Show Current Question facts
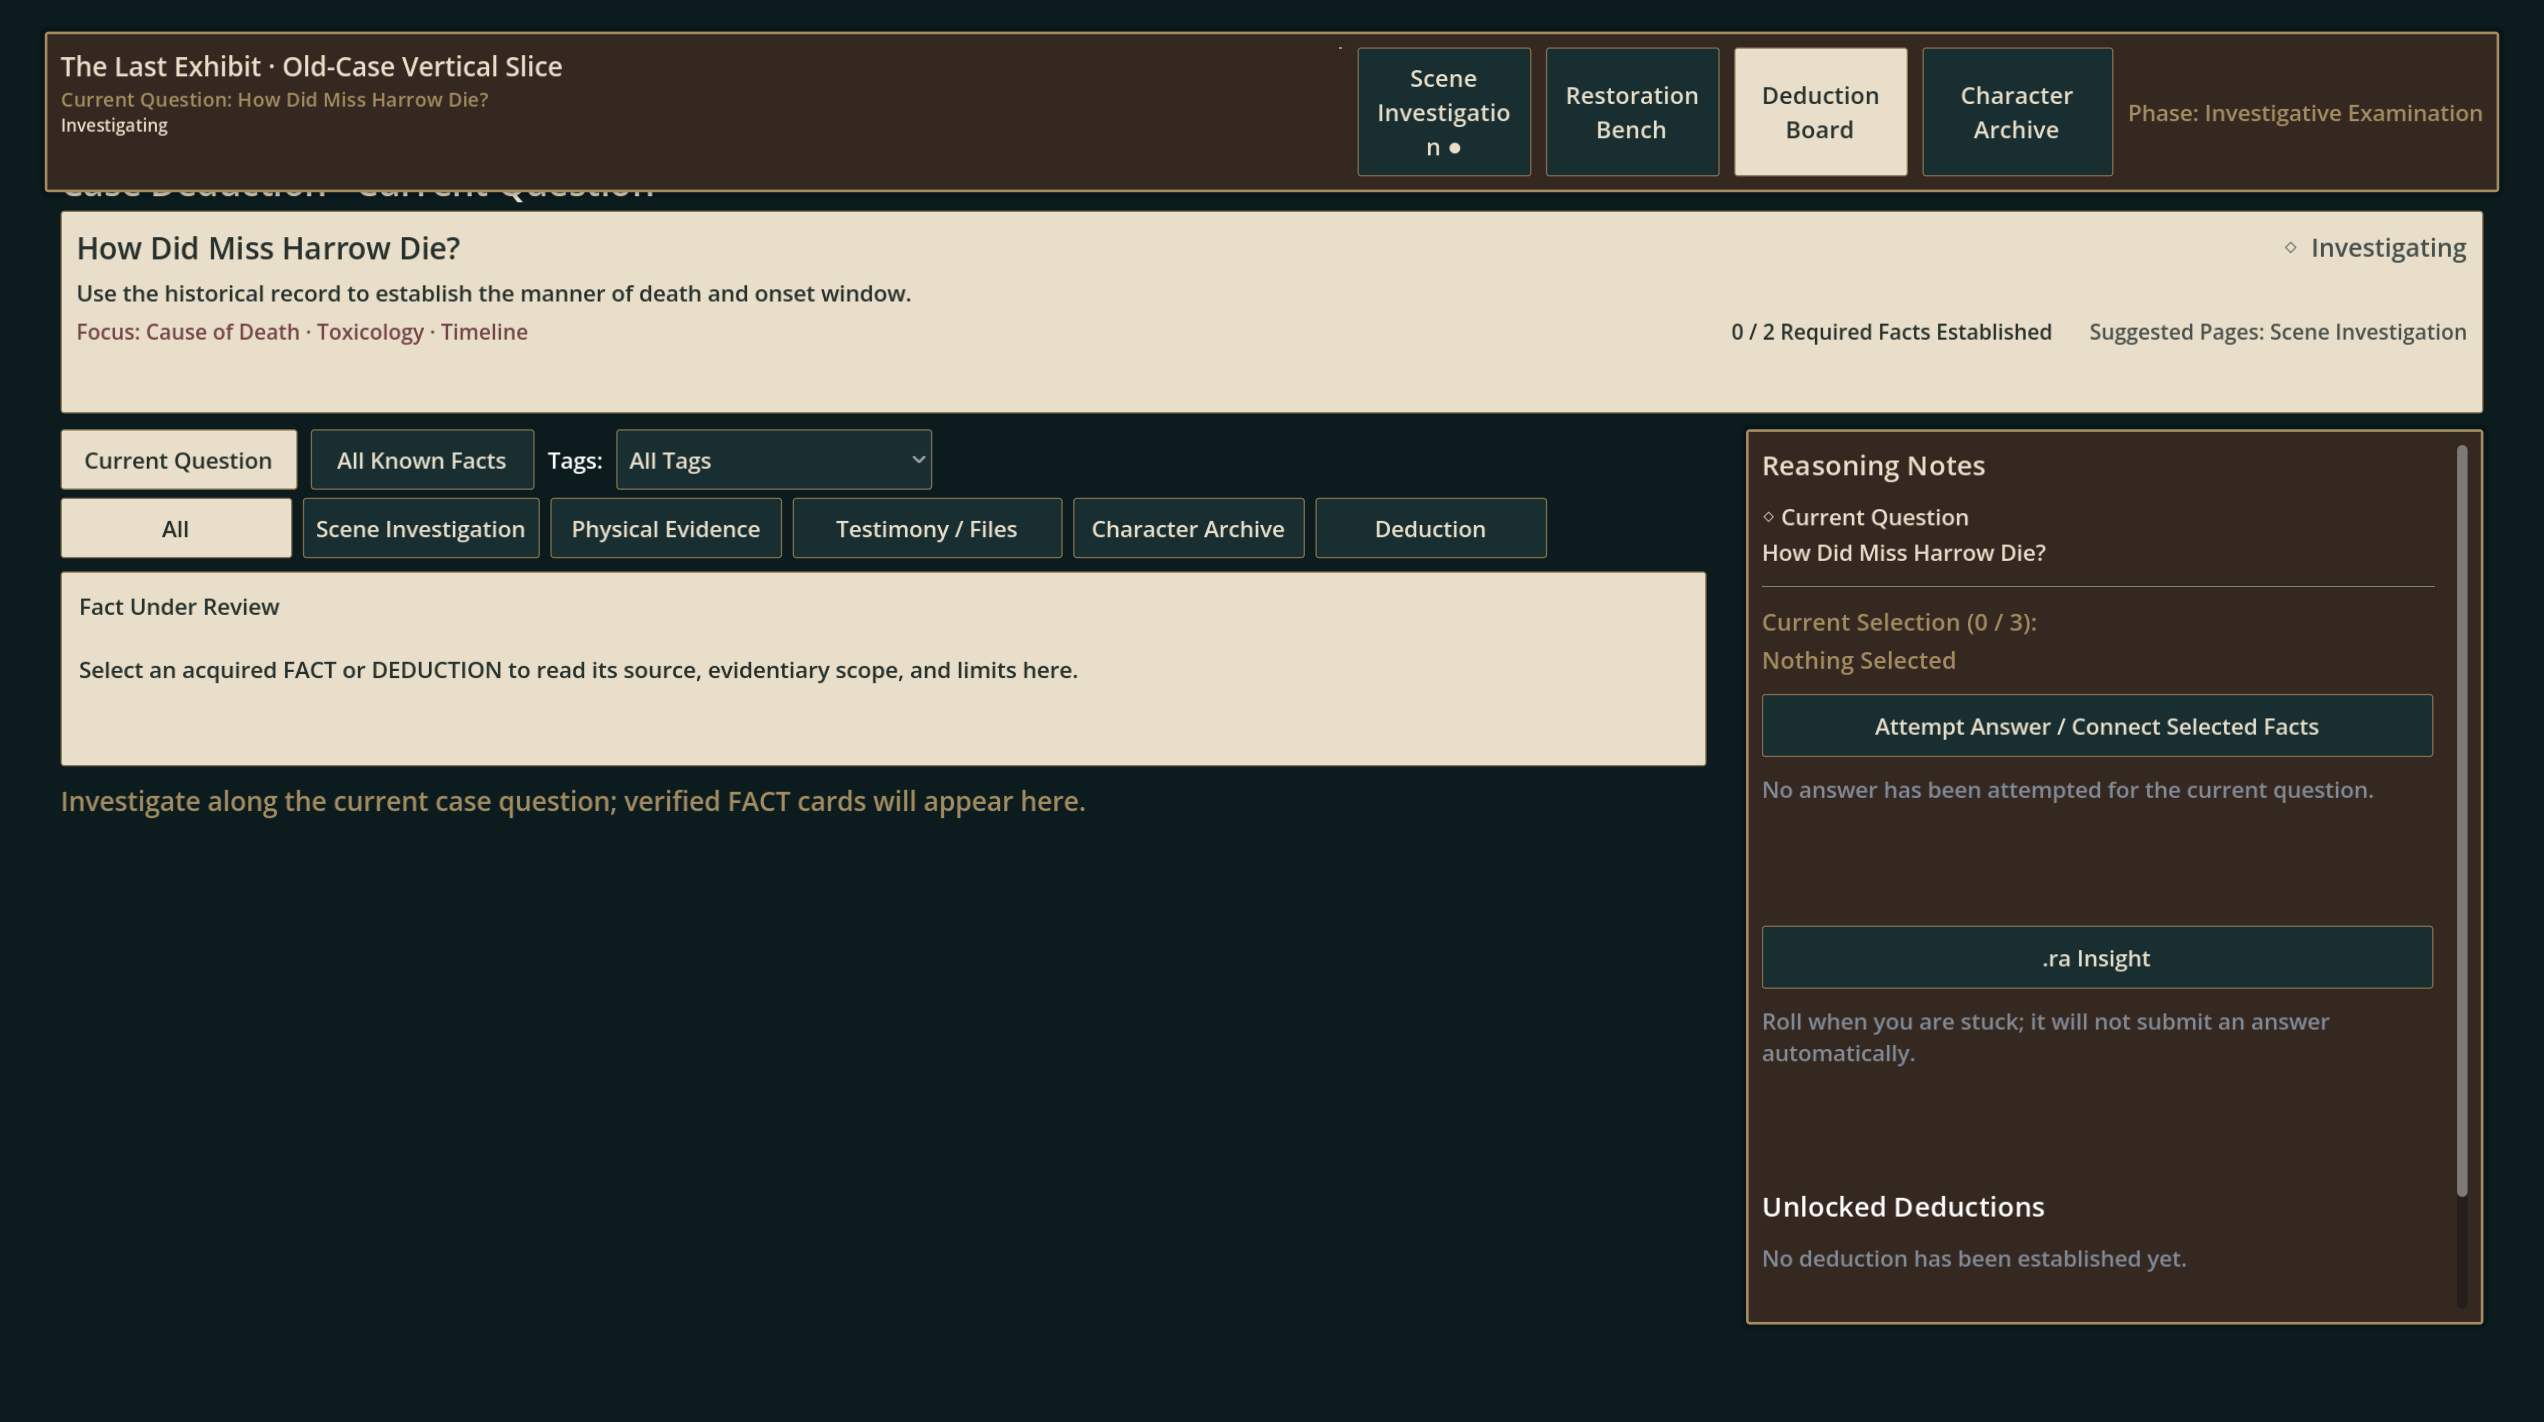The height and width of the screenshot is (1422, 2544). click(178, 460)
